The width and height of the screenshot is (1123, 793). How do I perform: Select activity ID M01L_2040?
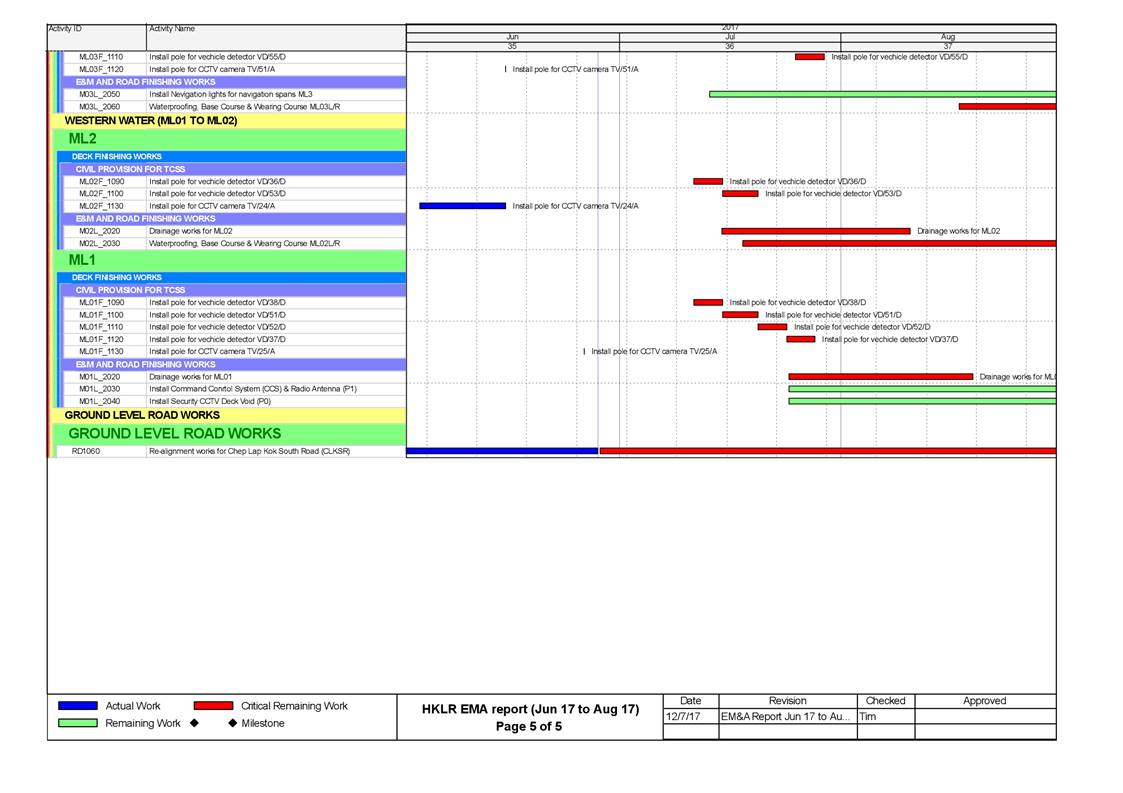click(100, 401)
